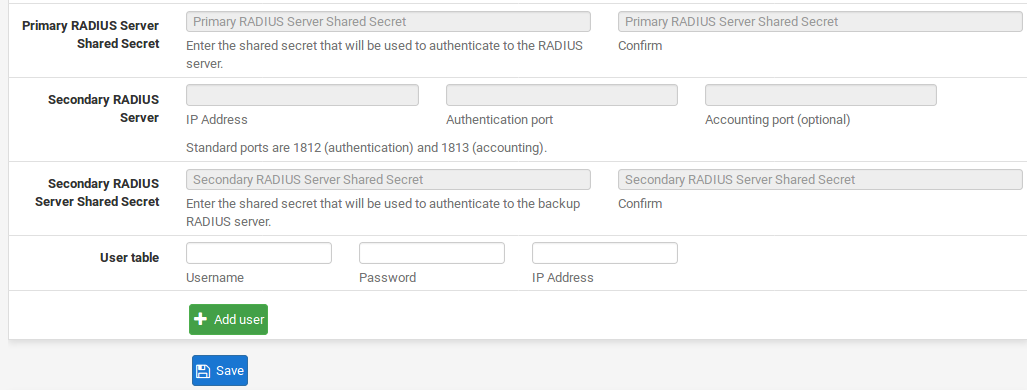The width and height of the screenshot is (1027, 390).
Task: Click the Secondary RADIUS Server row label above IP Address
Action: click(103, 109)
